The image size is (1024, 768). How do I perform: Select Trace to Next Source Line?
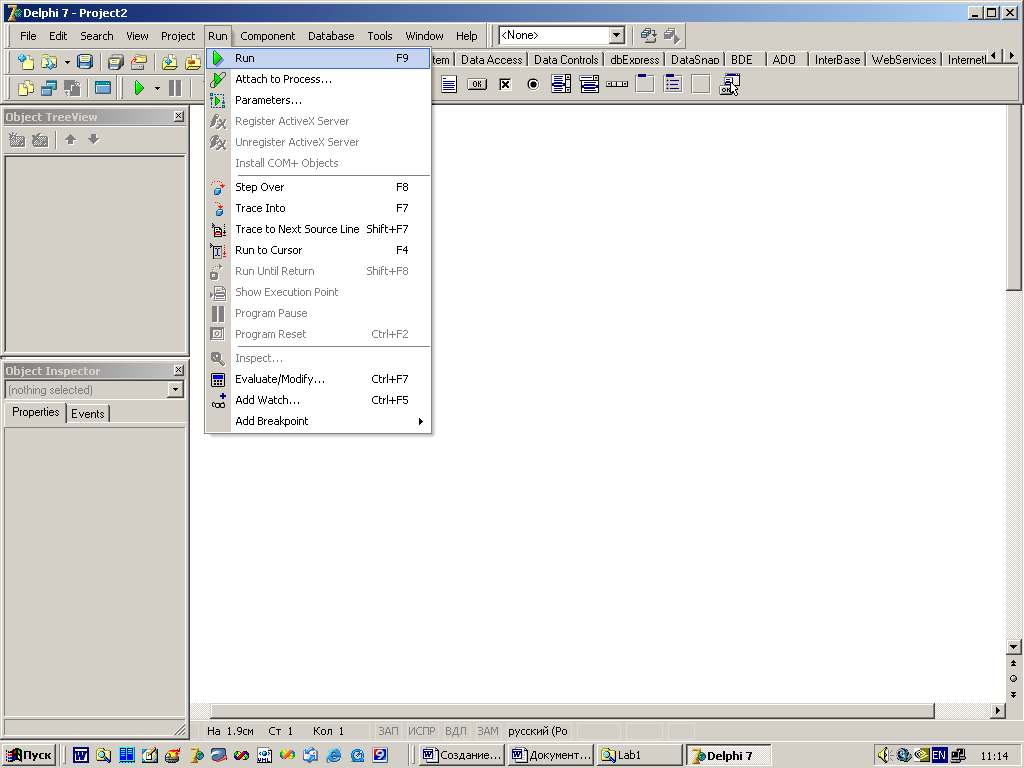click(319, 229)
